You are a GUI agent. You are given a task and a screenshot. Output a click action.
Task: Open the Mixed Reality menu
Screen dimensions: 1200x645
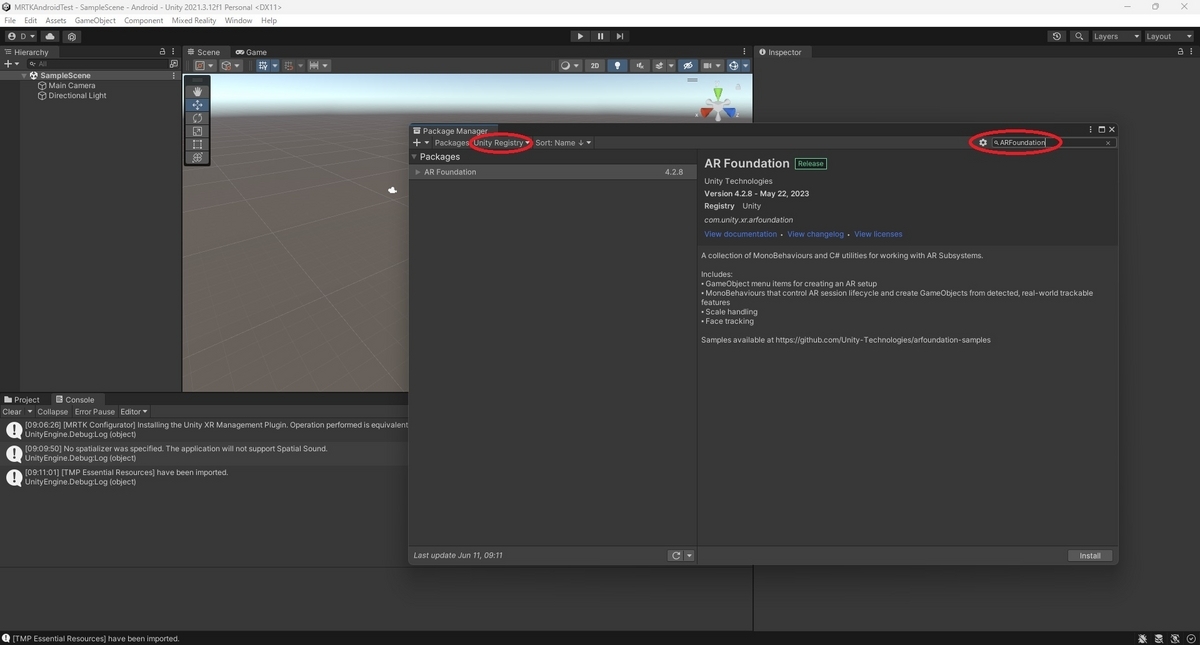194,20
